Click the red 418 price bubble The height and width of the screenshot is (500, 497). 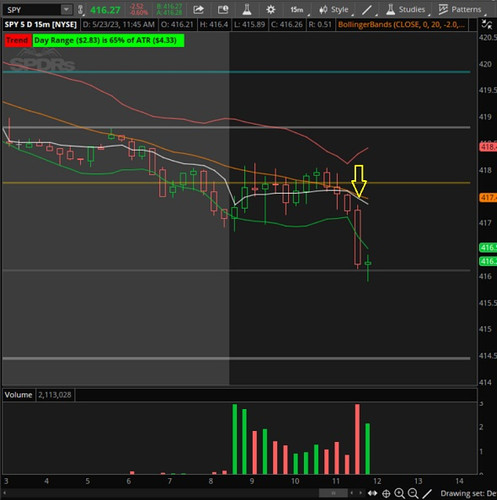click(488, 147)
